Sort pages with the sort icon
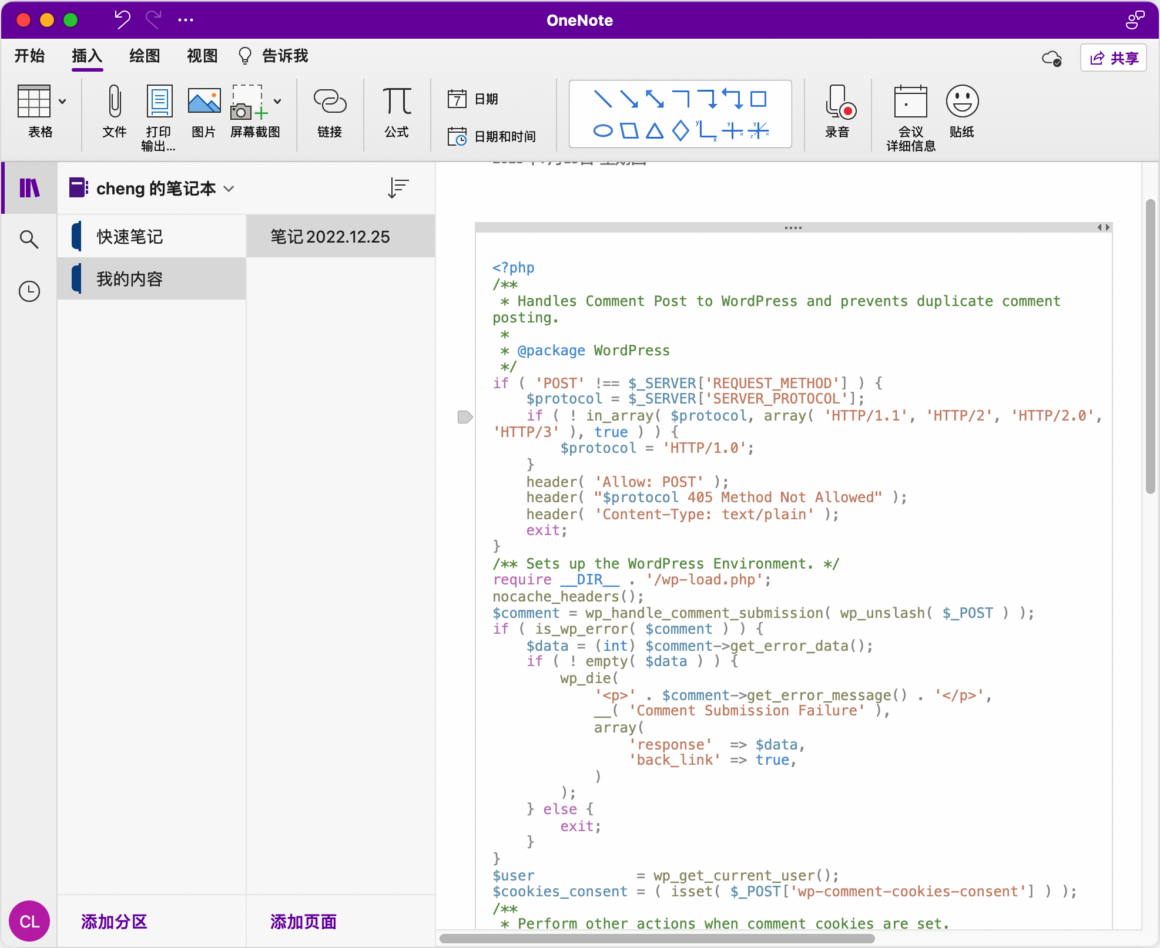The width and height of the screenshot is (1160, 948). (398, 188)
